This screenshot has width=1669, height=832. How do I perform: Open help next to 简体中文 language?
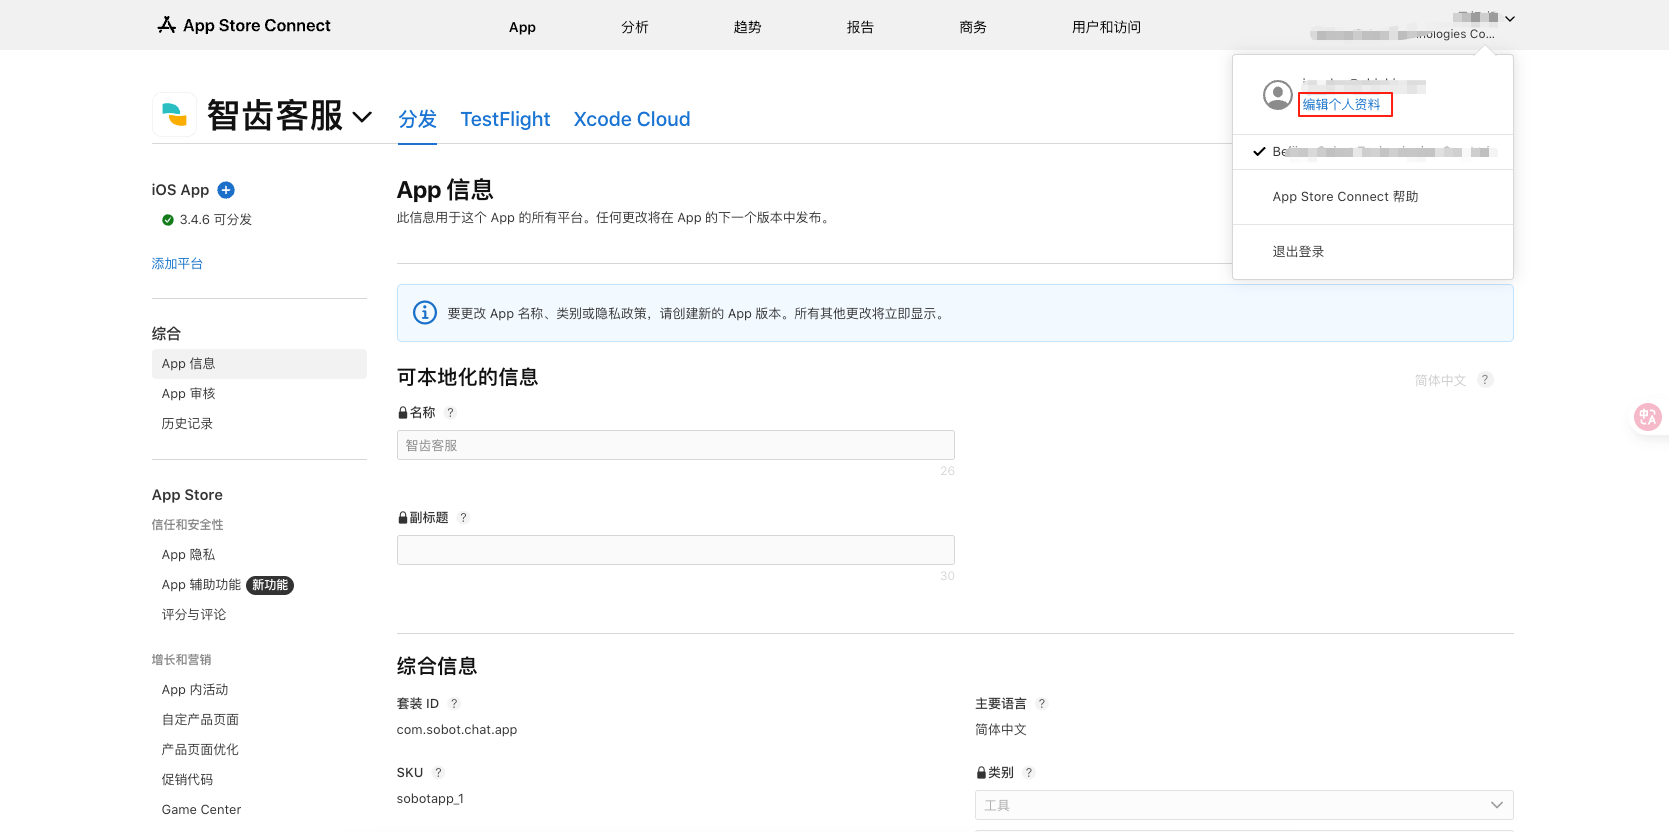point(1485,380)
